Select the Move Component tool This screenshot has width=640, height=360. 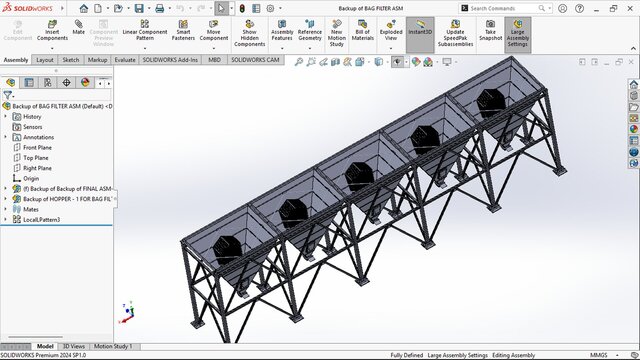(214, 31)
